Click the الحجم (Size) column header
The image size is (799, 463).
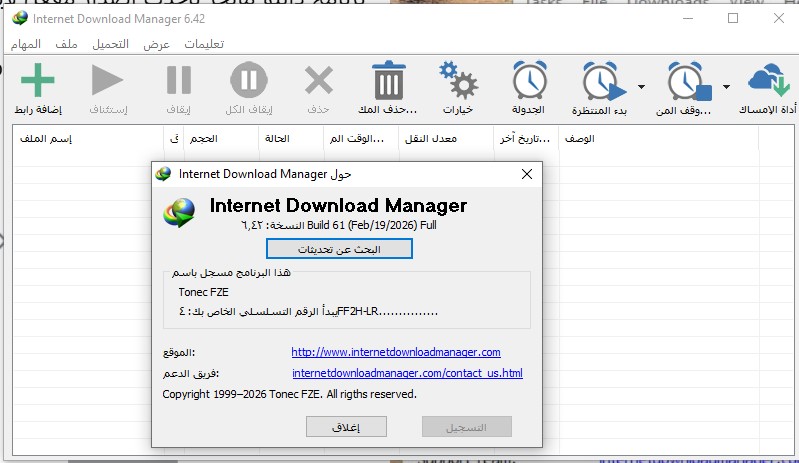pyautogui.click(x=221, y=139)
